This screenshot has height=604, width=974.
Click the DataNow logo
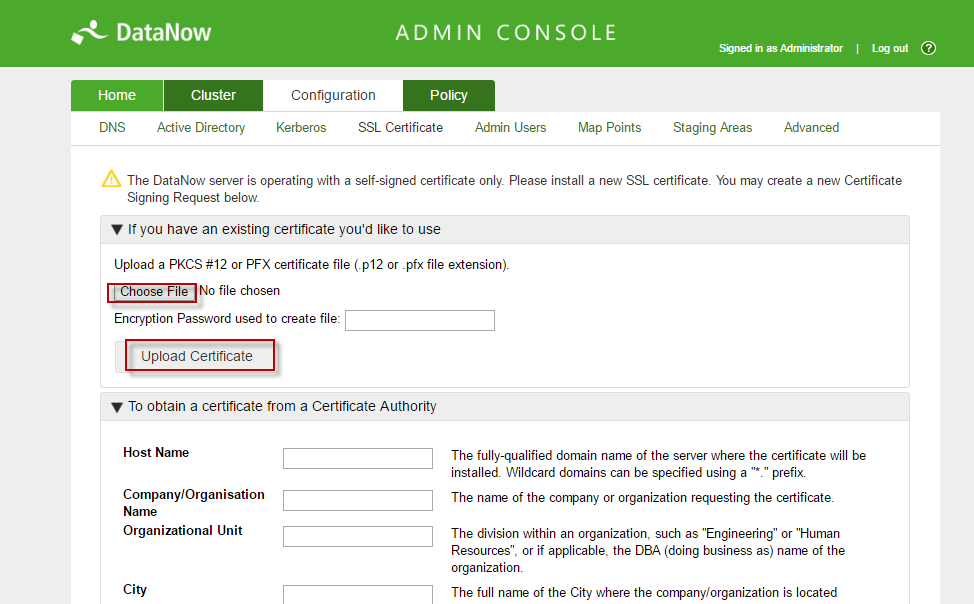[141, 32]
